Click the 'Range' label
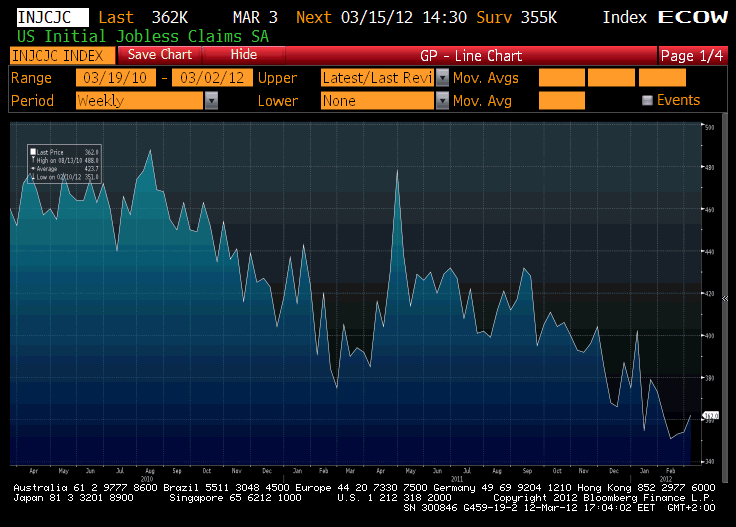The width and height of the screenshot is (736, 527). click(31, 77)
